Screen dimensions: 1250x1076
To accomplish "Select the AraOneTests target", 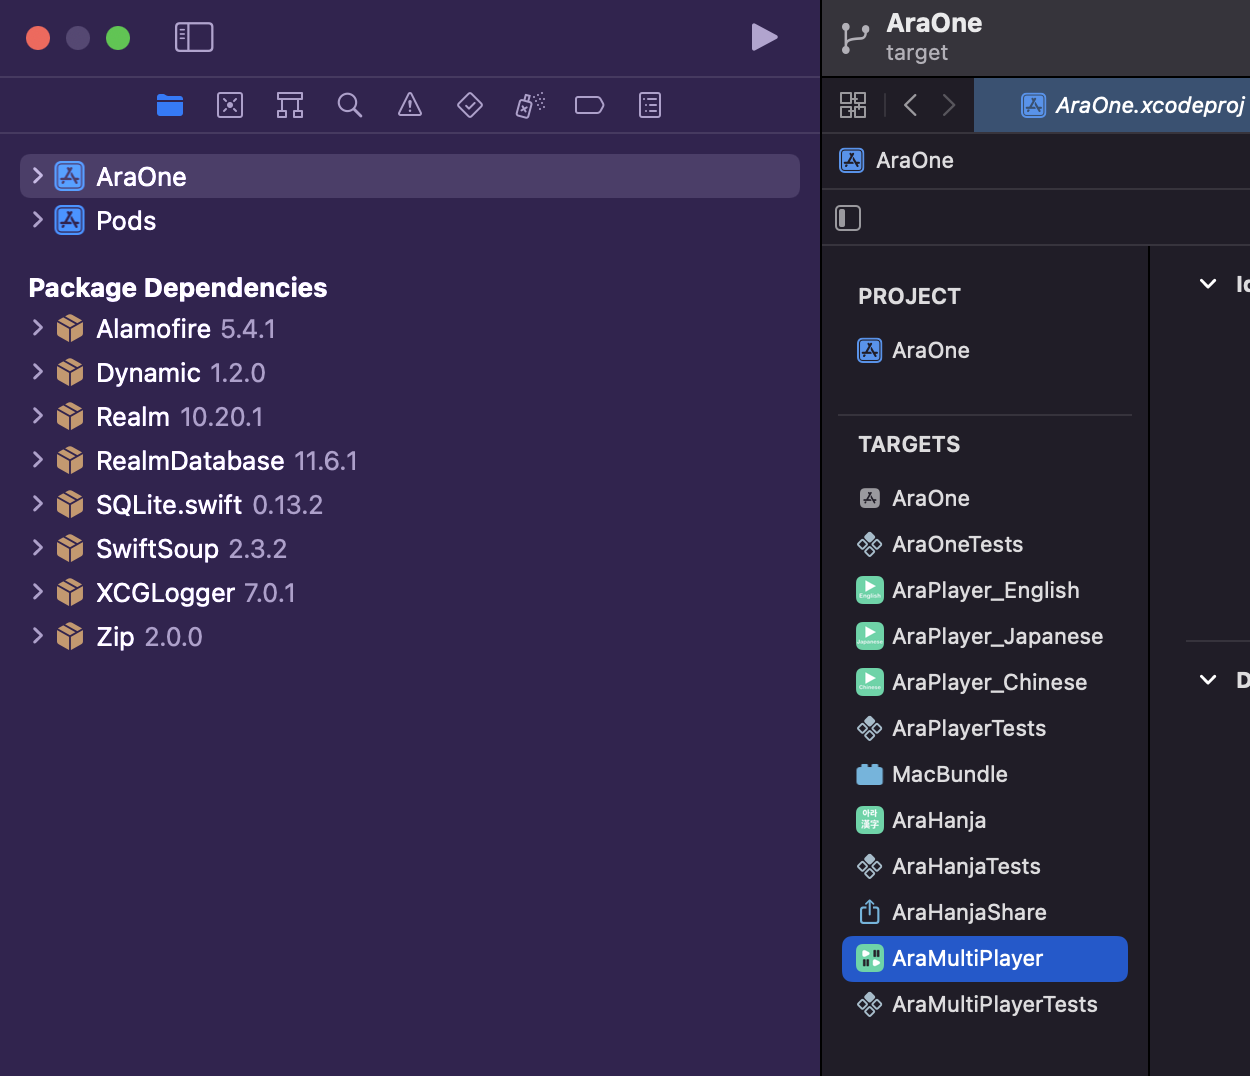I will click(x=985, y=544).
